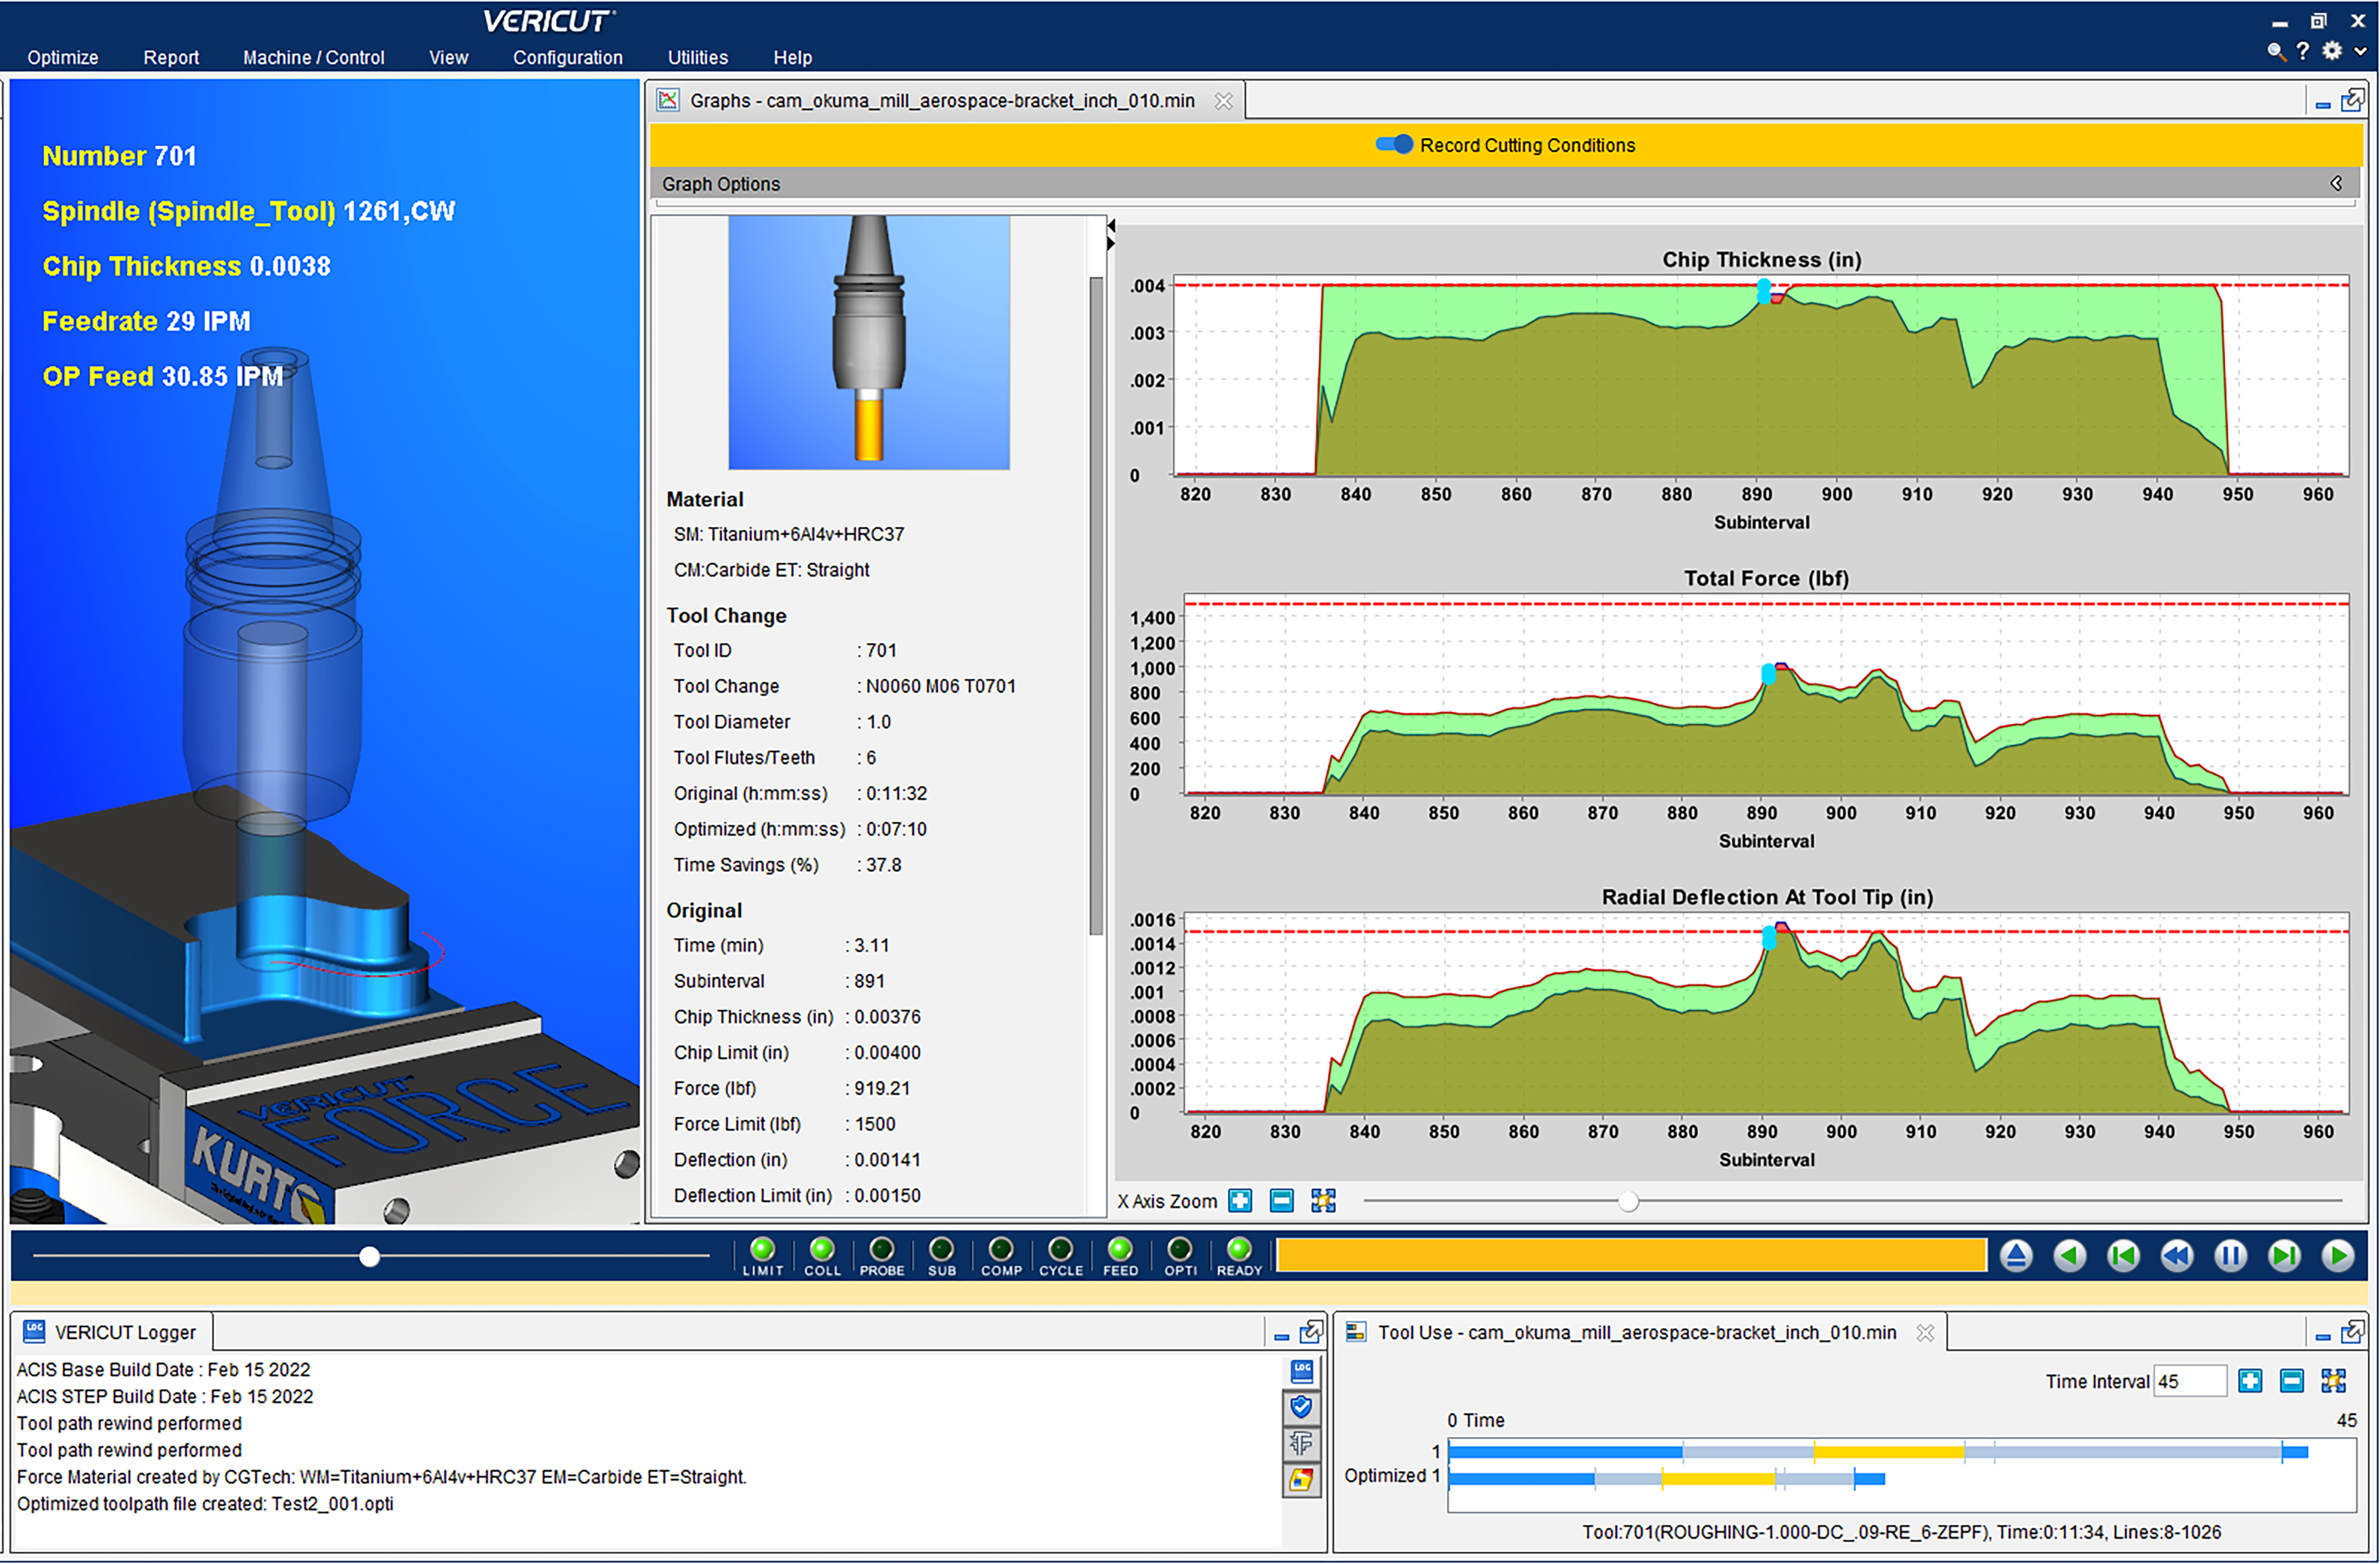Expand the dropdown chevron next to the gear
This screenshot has height=1564, width=2380.
coord(2360,51)
